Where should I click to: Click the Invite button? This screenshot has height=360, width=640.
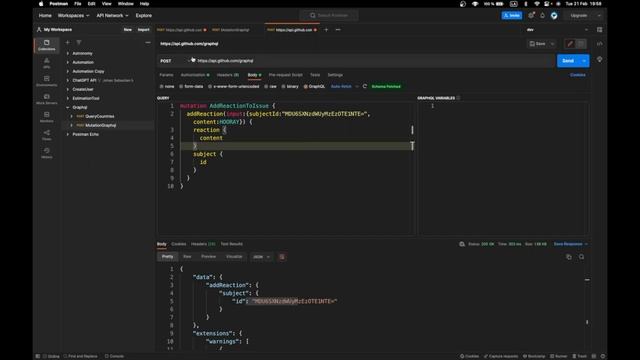512,16
